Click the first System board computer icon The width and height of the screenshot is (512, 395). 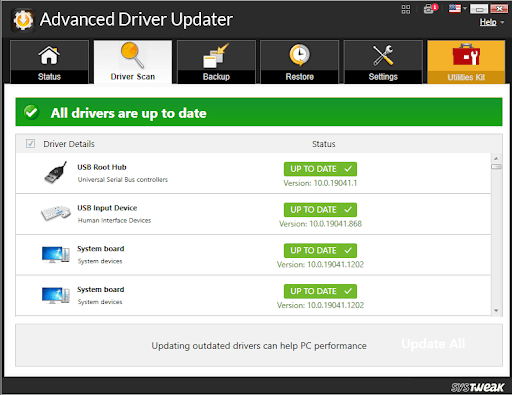(x=56, y=255)
